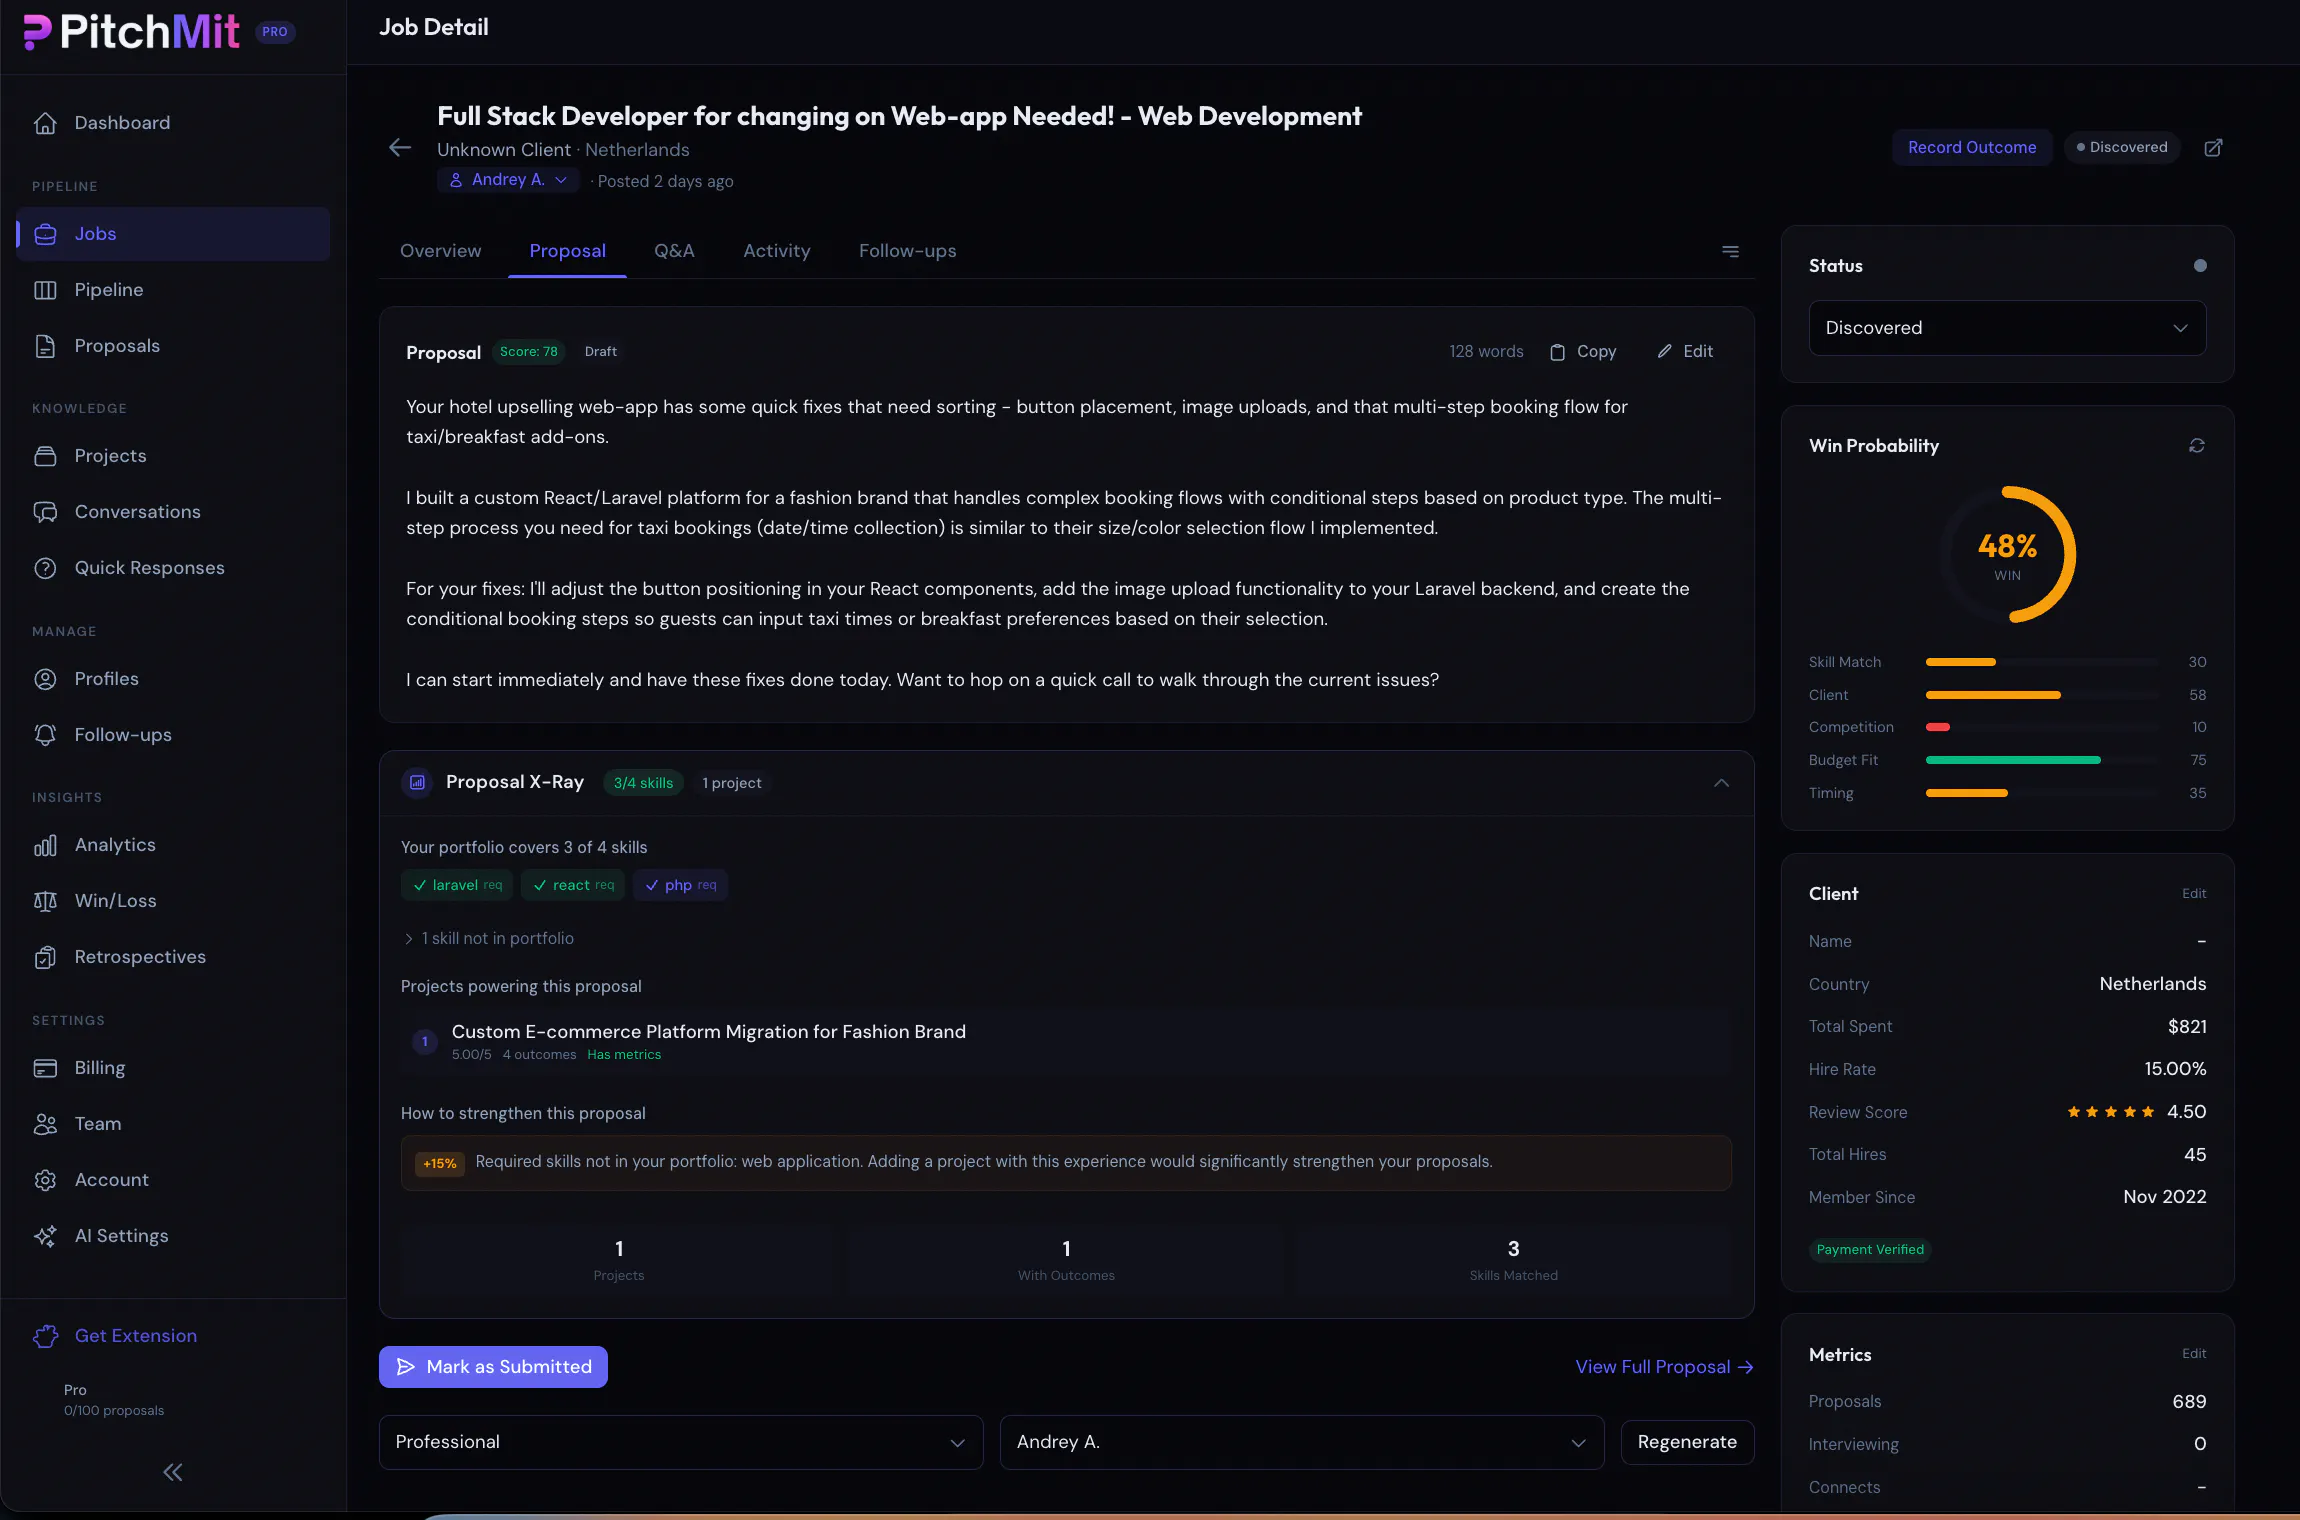Open the Andrey A. assignee dropdown under the title
Screen dimensions: 2300x1520
pyautogui.click(x=509, y=180)
